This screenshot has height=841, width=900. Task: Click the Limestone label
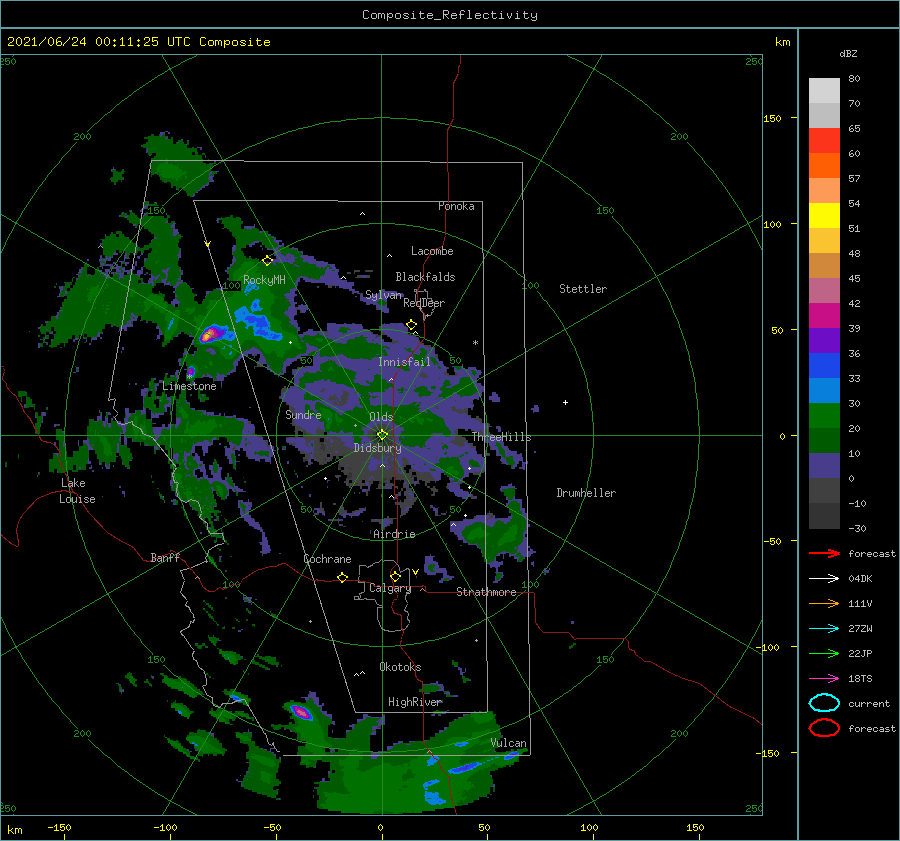[x=189, y=386]
